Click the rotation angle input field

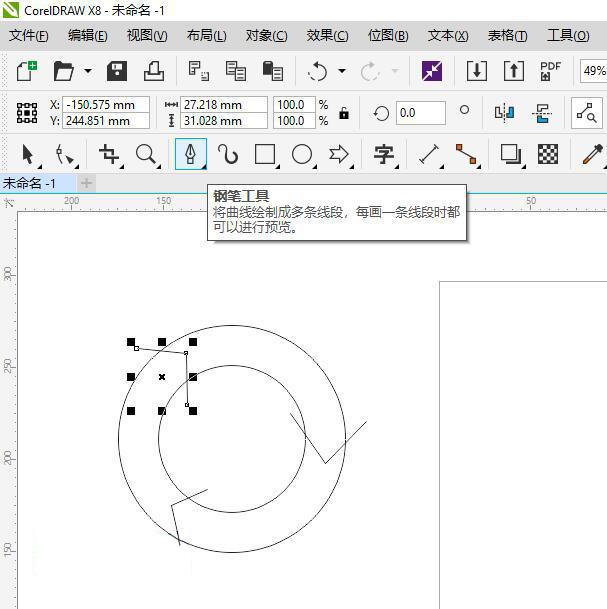[420, 113]
